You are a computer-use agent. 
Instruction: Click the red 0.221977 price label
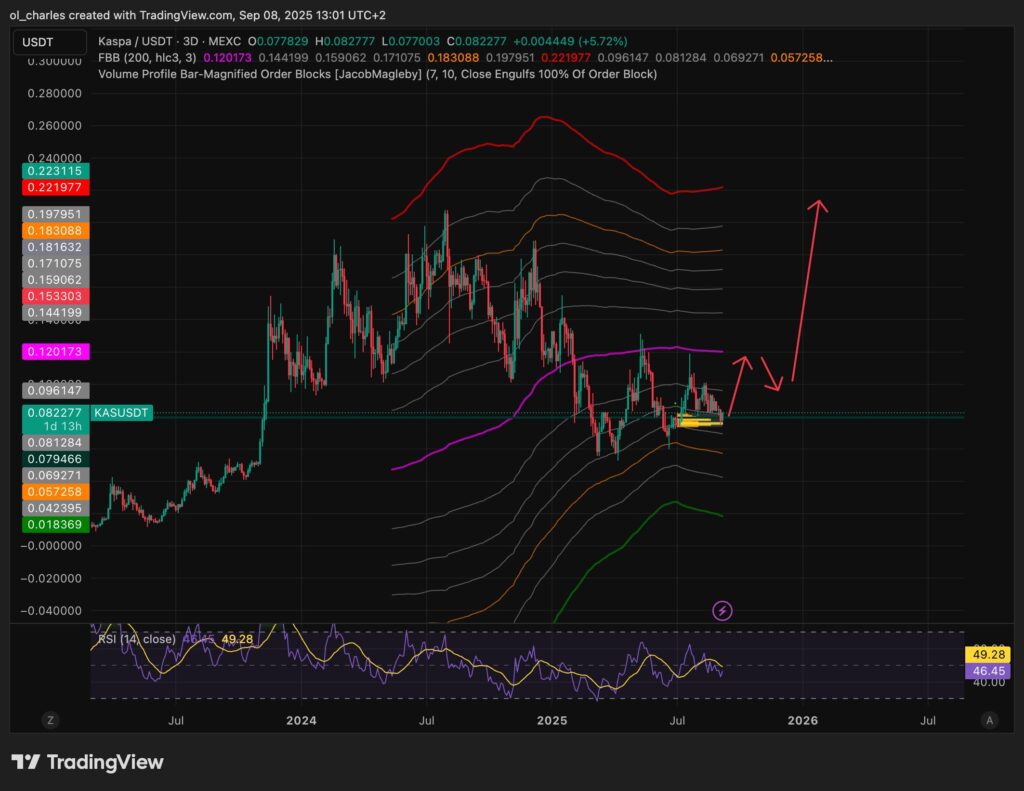click(55, 188)
